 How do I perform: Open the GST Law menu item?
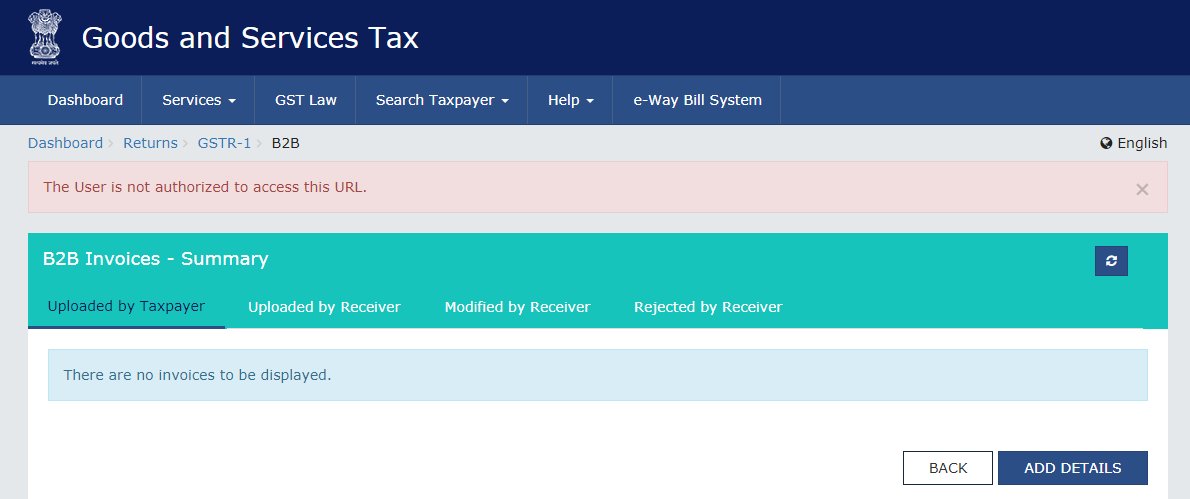(306, 100)
